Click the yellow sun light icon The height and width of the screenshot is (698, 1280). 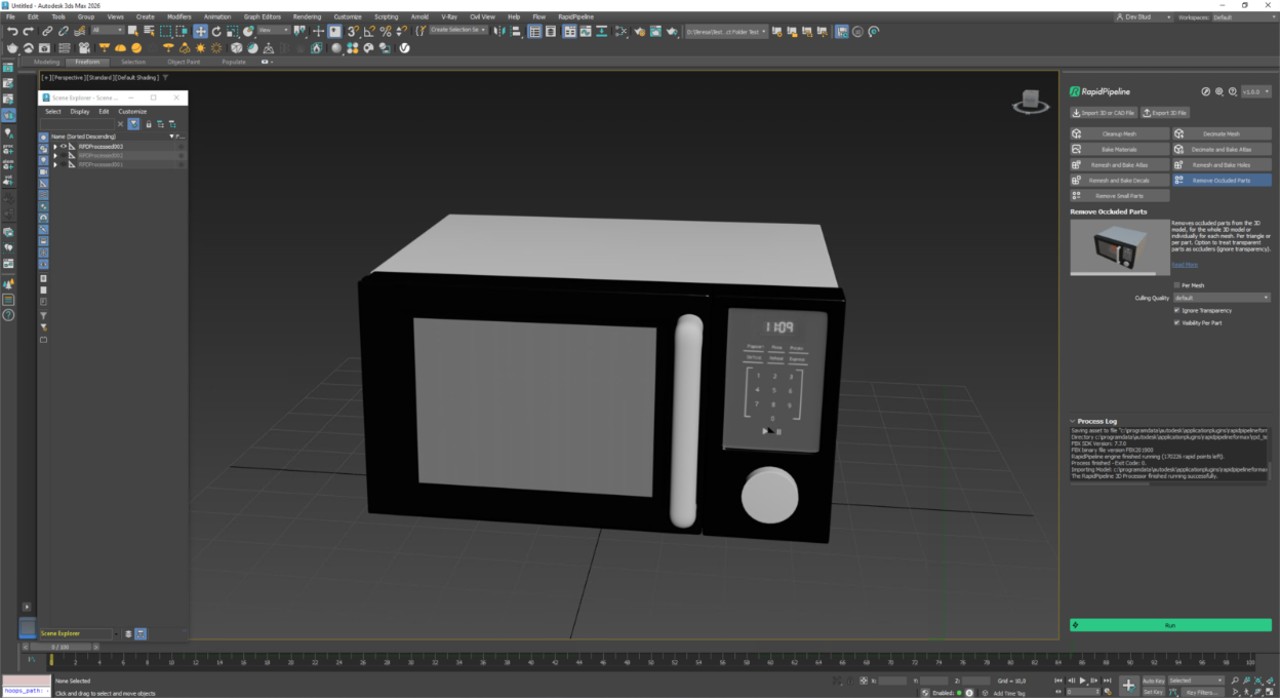click(200, 48)
